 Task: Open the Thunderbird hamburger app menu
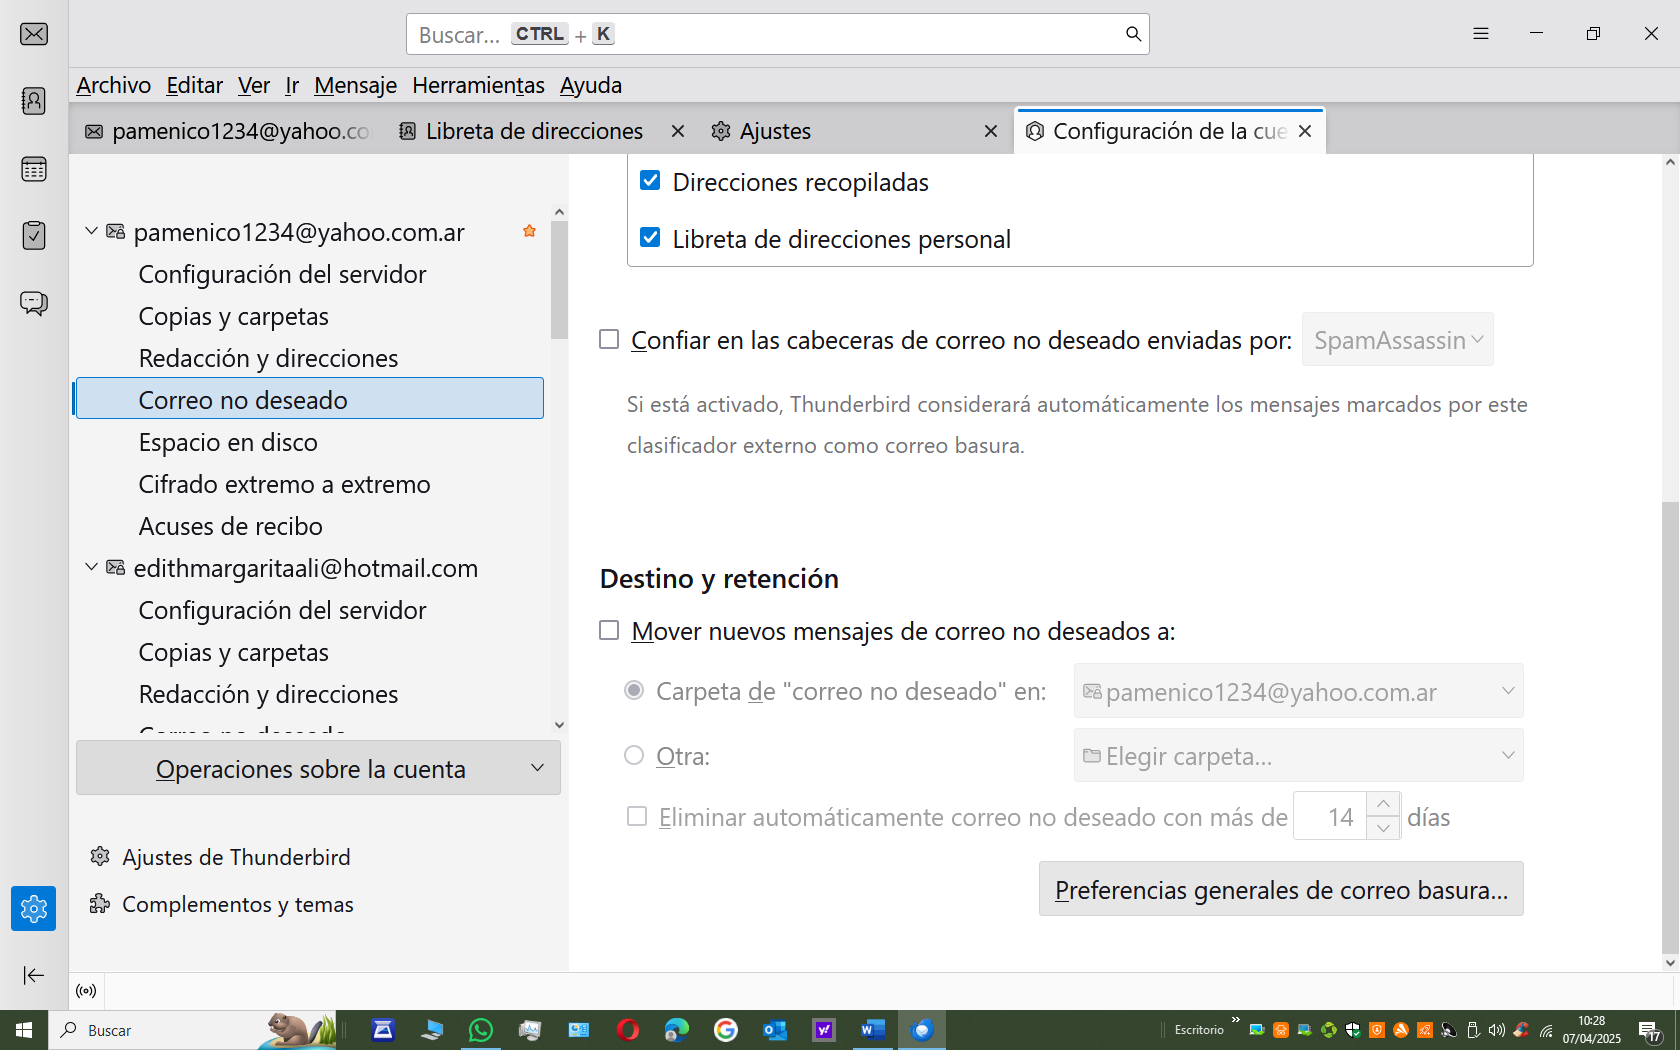(x=1481, y=34)
